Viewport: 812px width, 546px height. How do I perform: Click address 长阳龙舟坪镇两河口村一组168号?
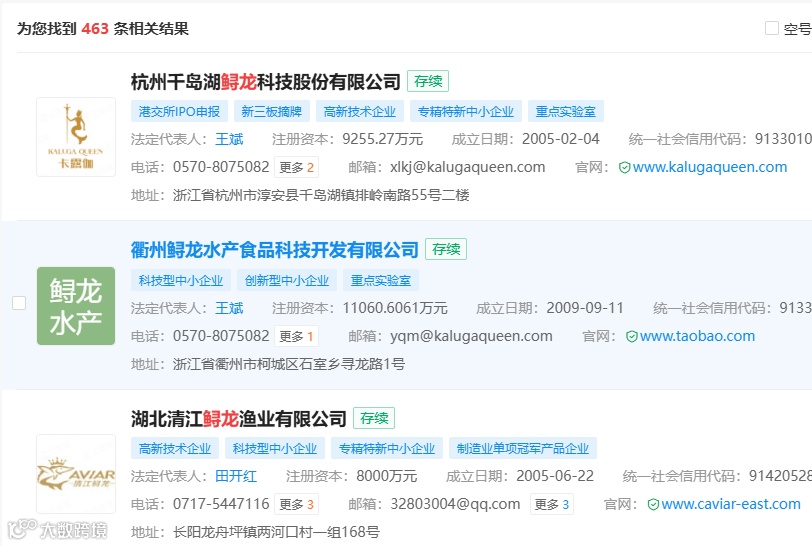click(277, 532)
